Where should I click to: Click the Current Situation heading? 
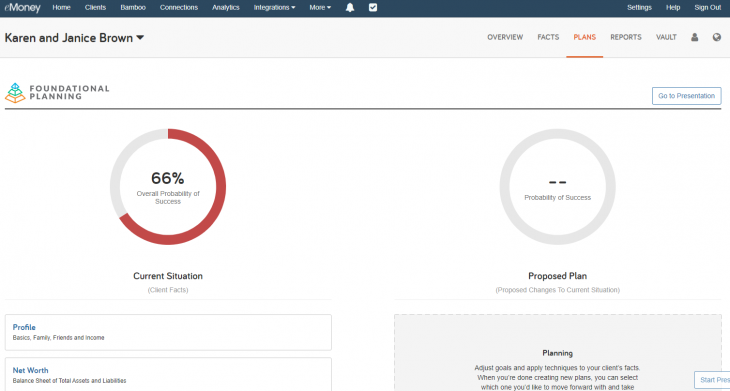coord(168,276)
